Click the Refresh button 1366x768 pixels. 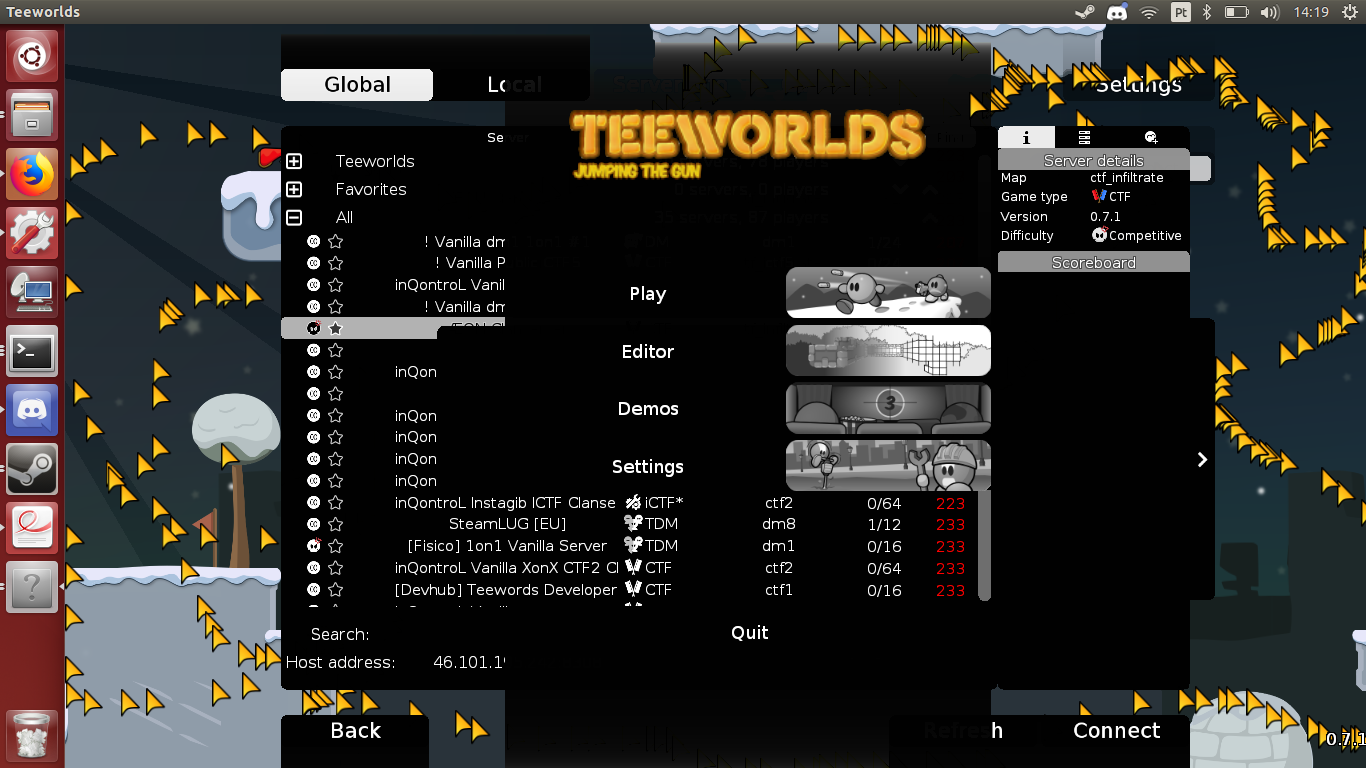point(962,731)
